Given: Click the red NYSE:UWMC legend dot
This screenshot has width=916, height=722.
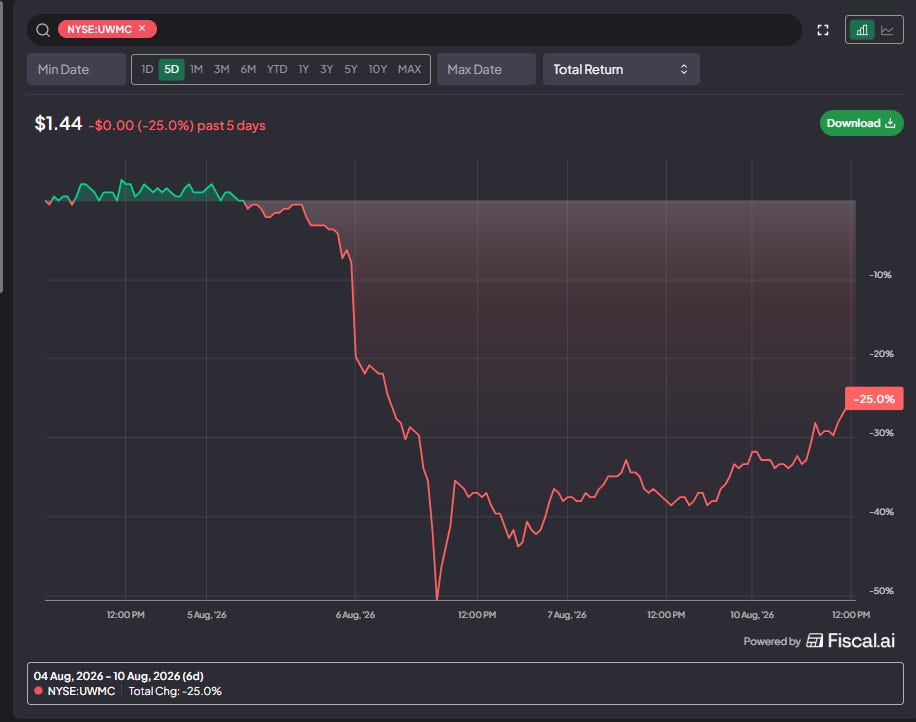Looking at the screenshot, I should click(39, 690).
